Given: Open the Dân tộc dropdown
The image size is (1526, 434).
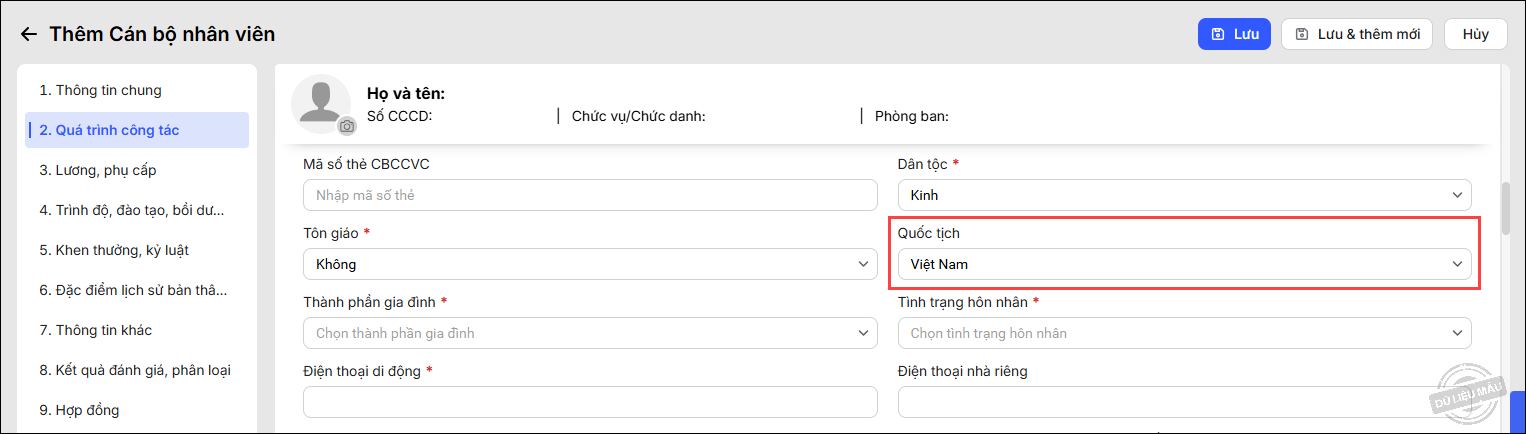Looking at the screenshot, I should pyautogui.click(x=1184, y=195).
